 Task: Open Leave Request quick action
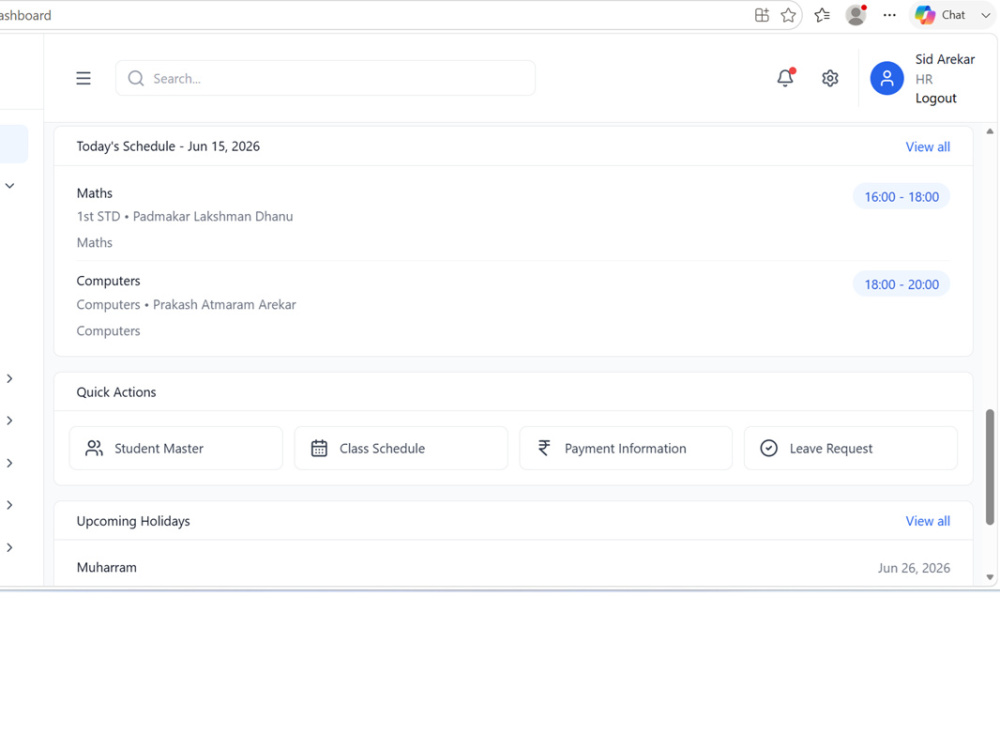(851, 448)
